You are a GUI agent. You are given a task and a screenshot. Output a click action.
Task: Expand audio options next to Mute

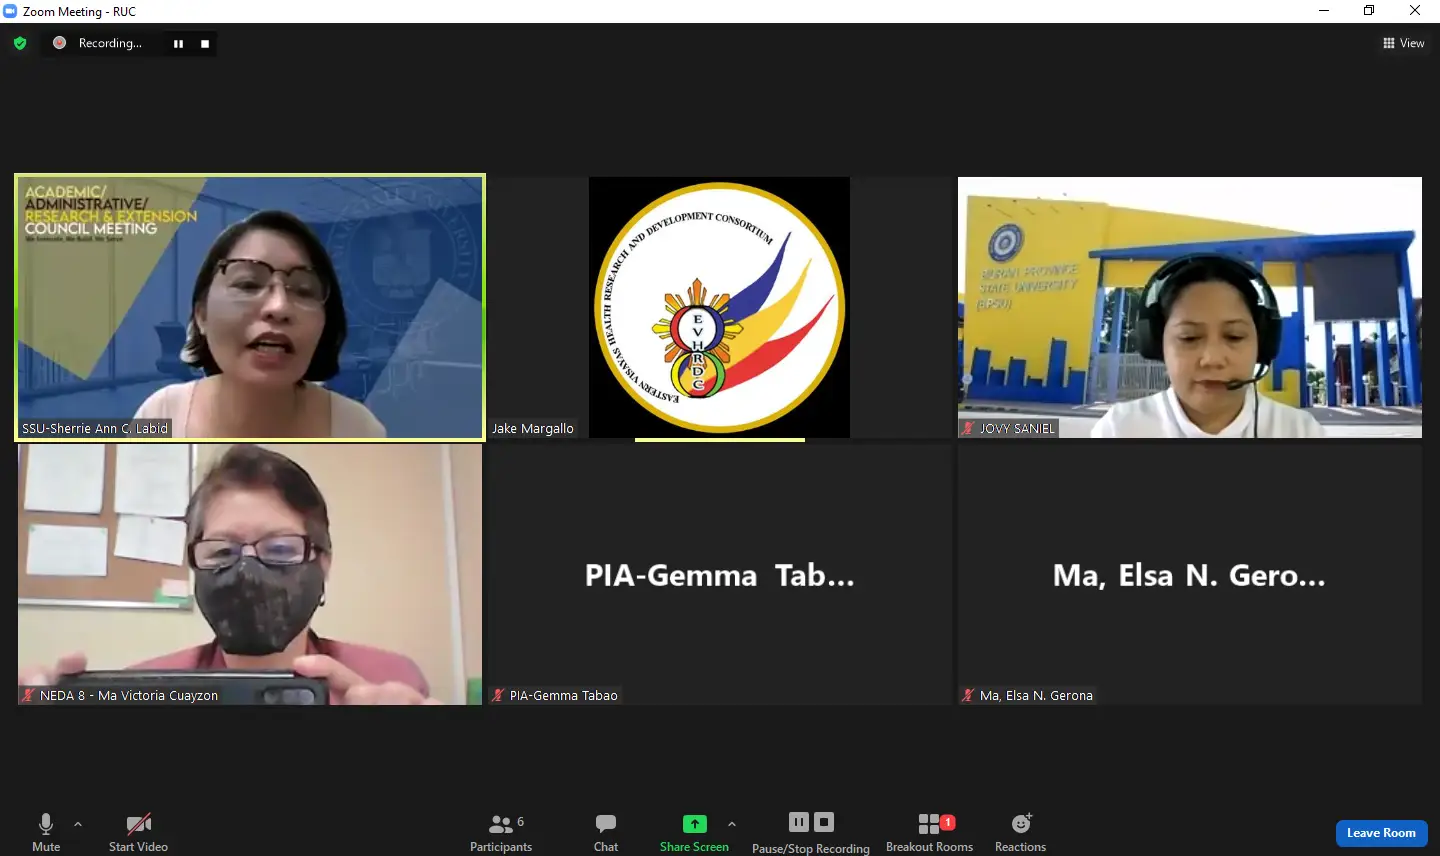[78, 824]
